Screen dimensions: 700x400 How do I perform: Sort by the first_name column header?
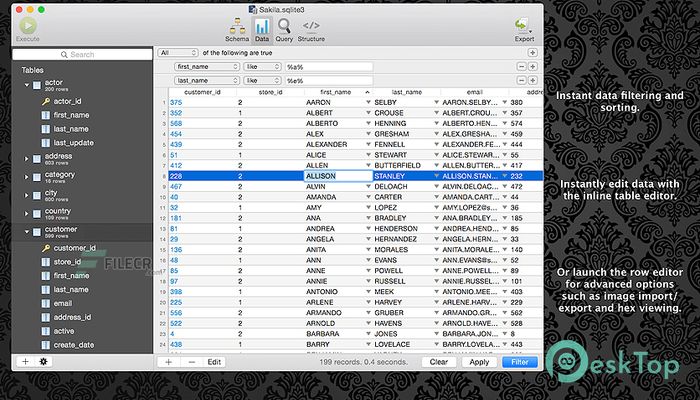[x=339, y=92]
